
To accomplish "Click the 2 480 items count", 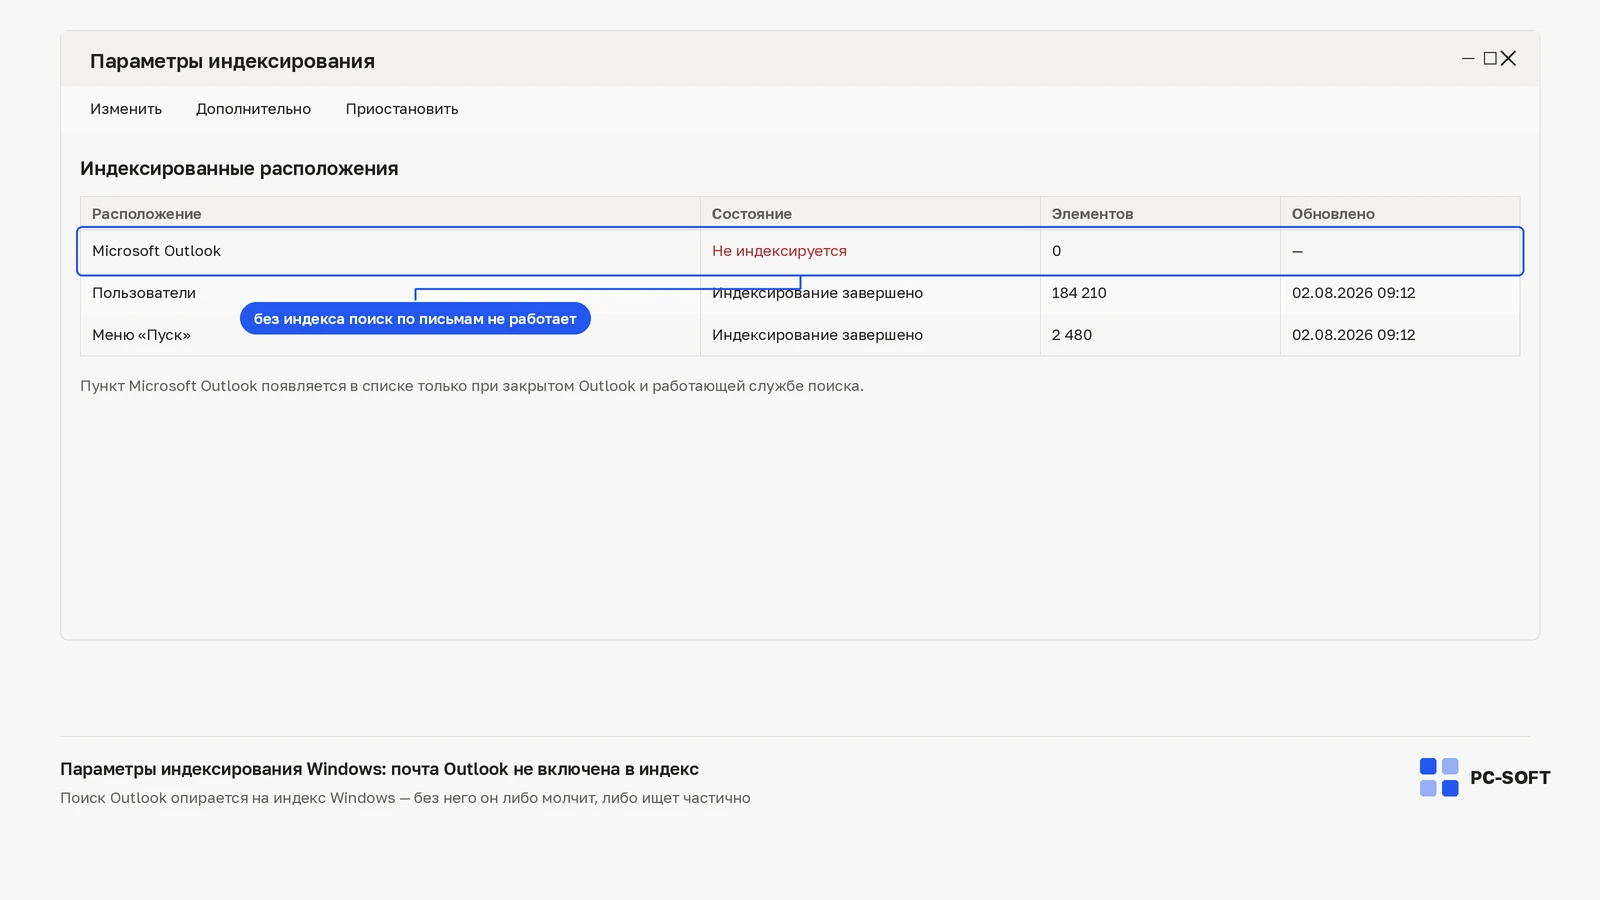I will click(x=1072, y=335).
